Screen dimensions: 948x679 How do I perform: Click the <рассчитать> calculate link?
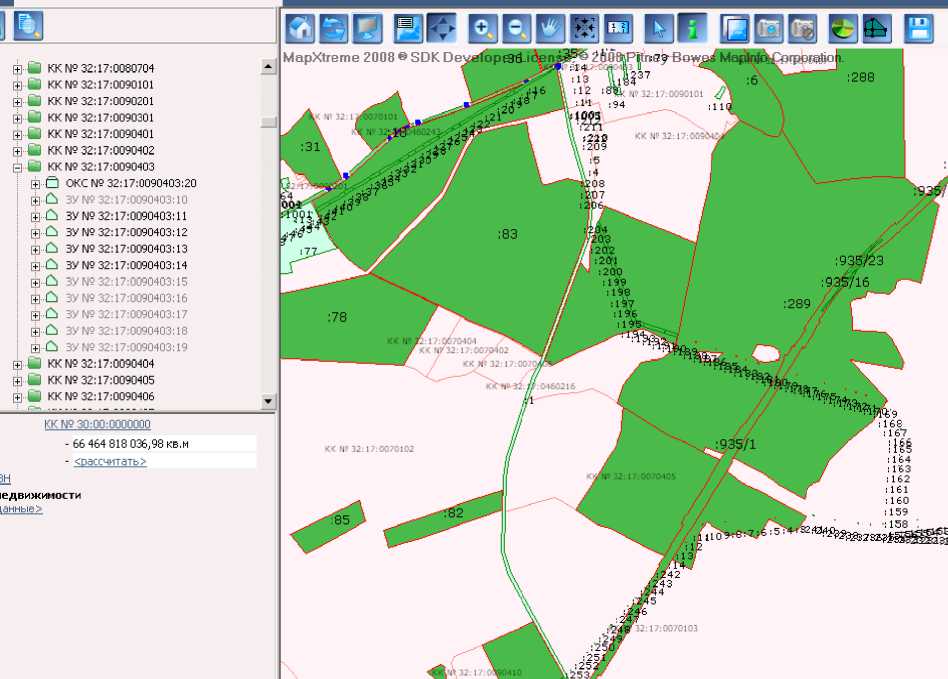point(110,462)
